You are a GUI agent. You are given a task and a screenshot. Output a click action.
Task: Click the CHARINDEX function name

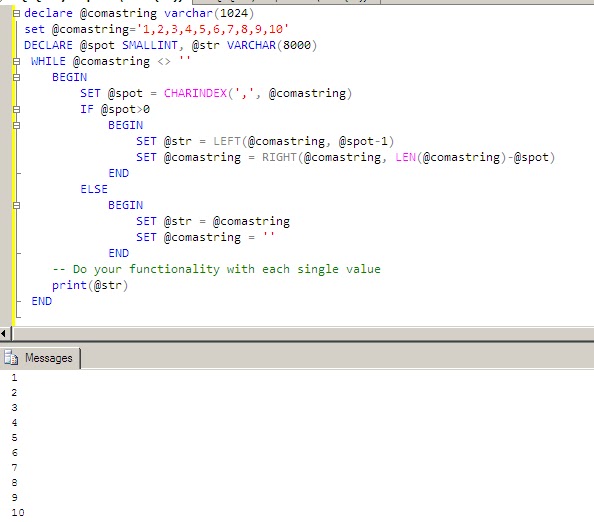click(x=195, y=93)
